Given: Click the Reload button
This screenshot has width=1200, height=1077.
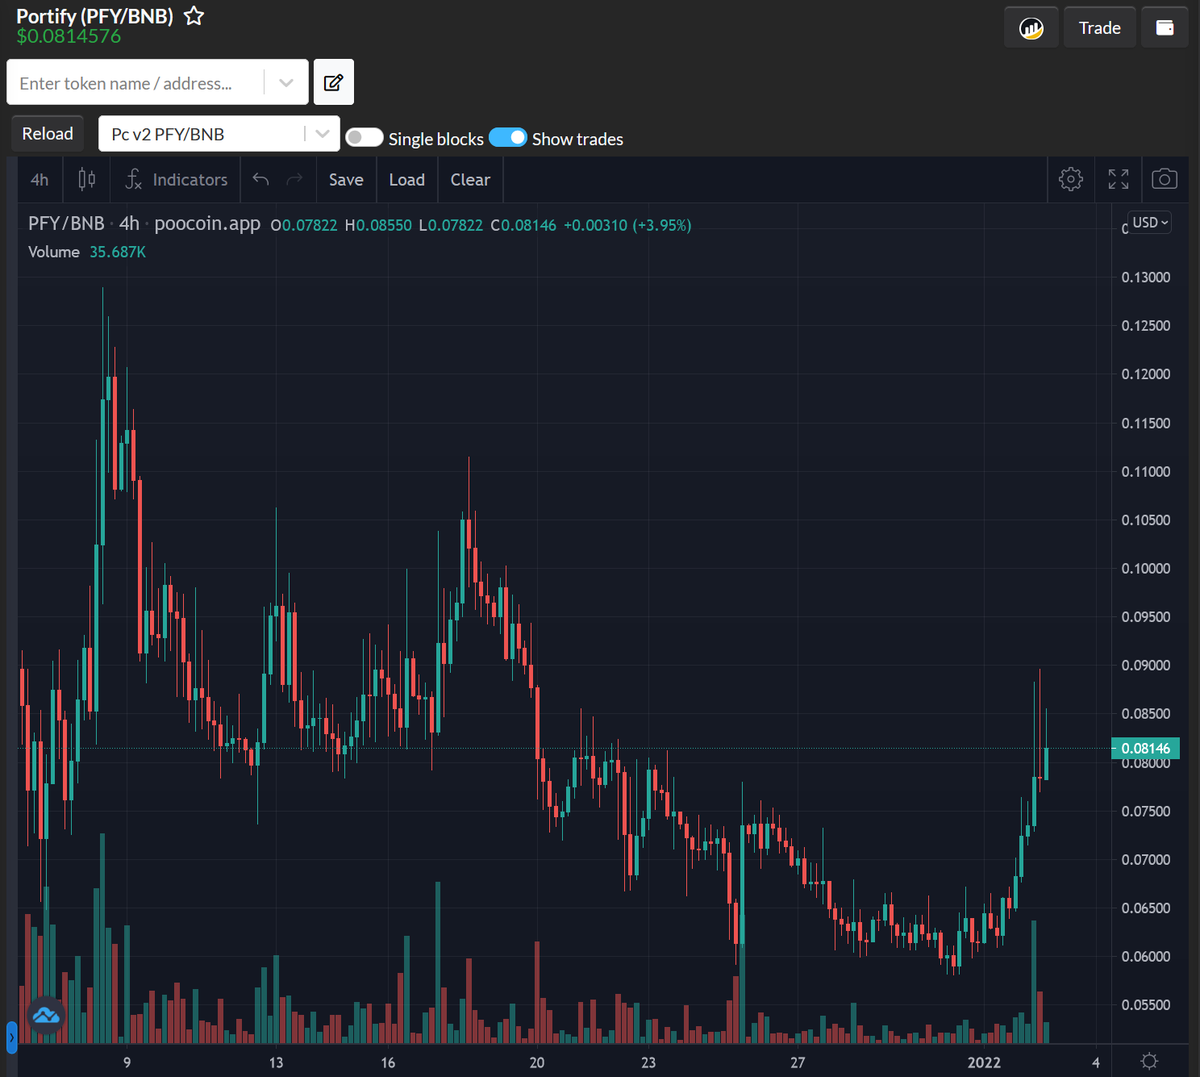Looking at the screenshot, I should pos(48,134).
